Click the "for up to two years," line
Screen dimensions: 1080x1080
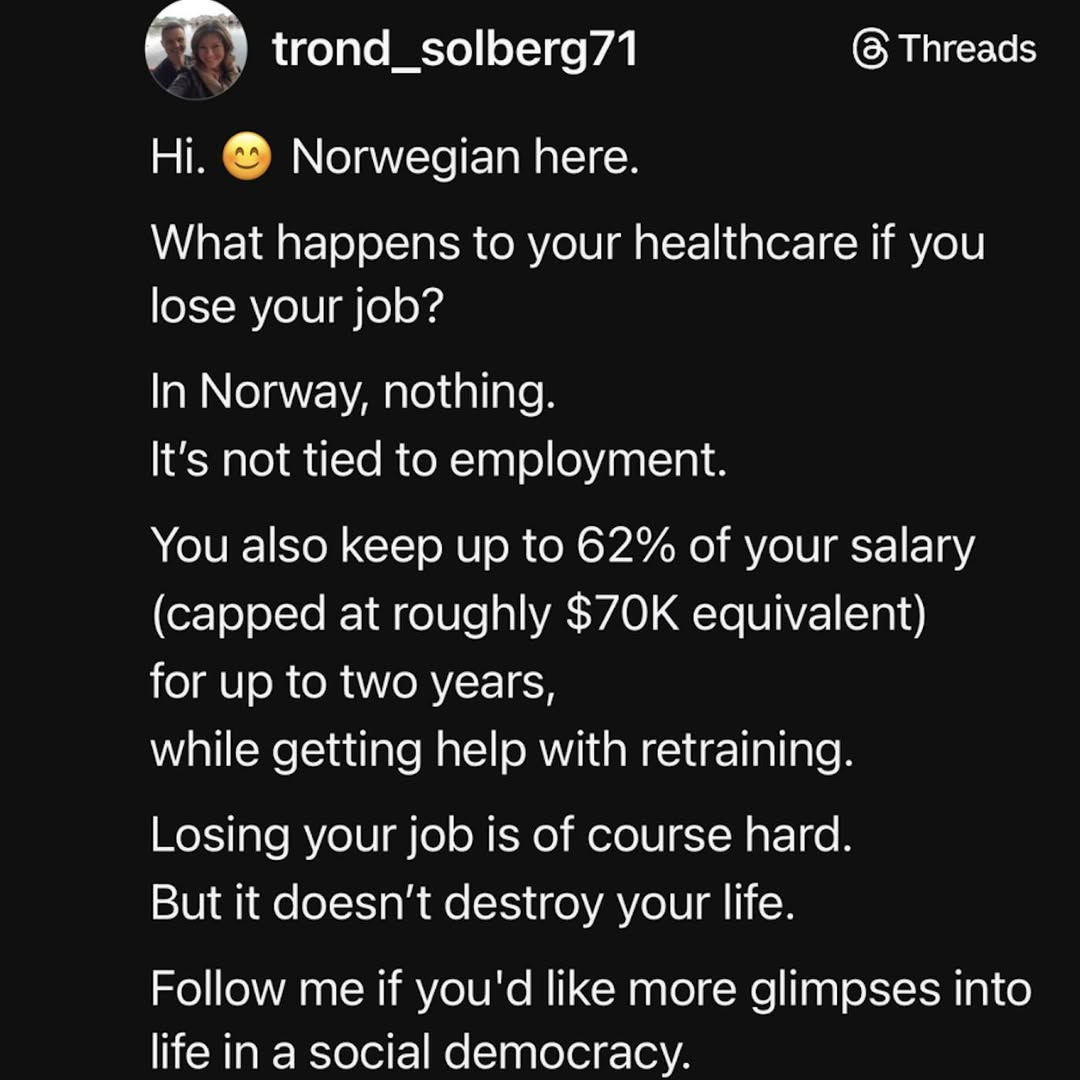coord(350,684)
